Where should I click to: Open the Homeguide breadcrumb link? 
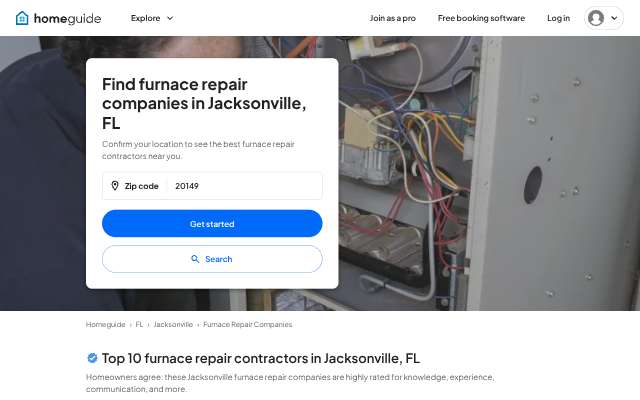tap(105, 324)
